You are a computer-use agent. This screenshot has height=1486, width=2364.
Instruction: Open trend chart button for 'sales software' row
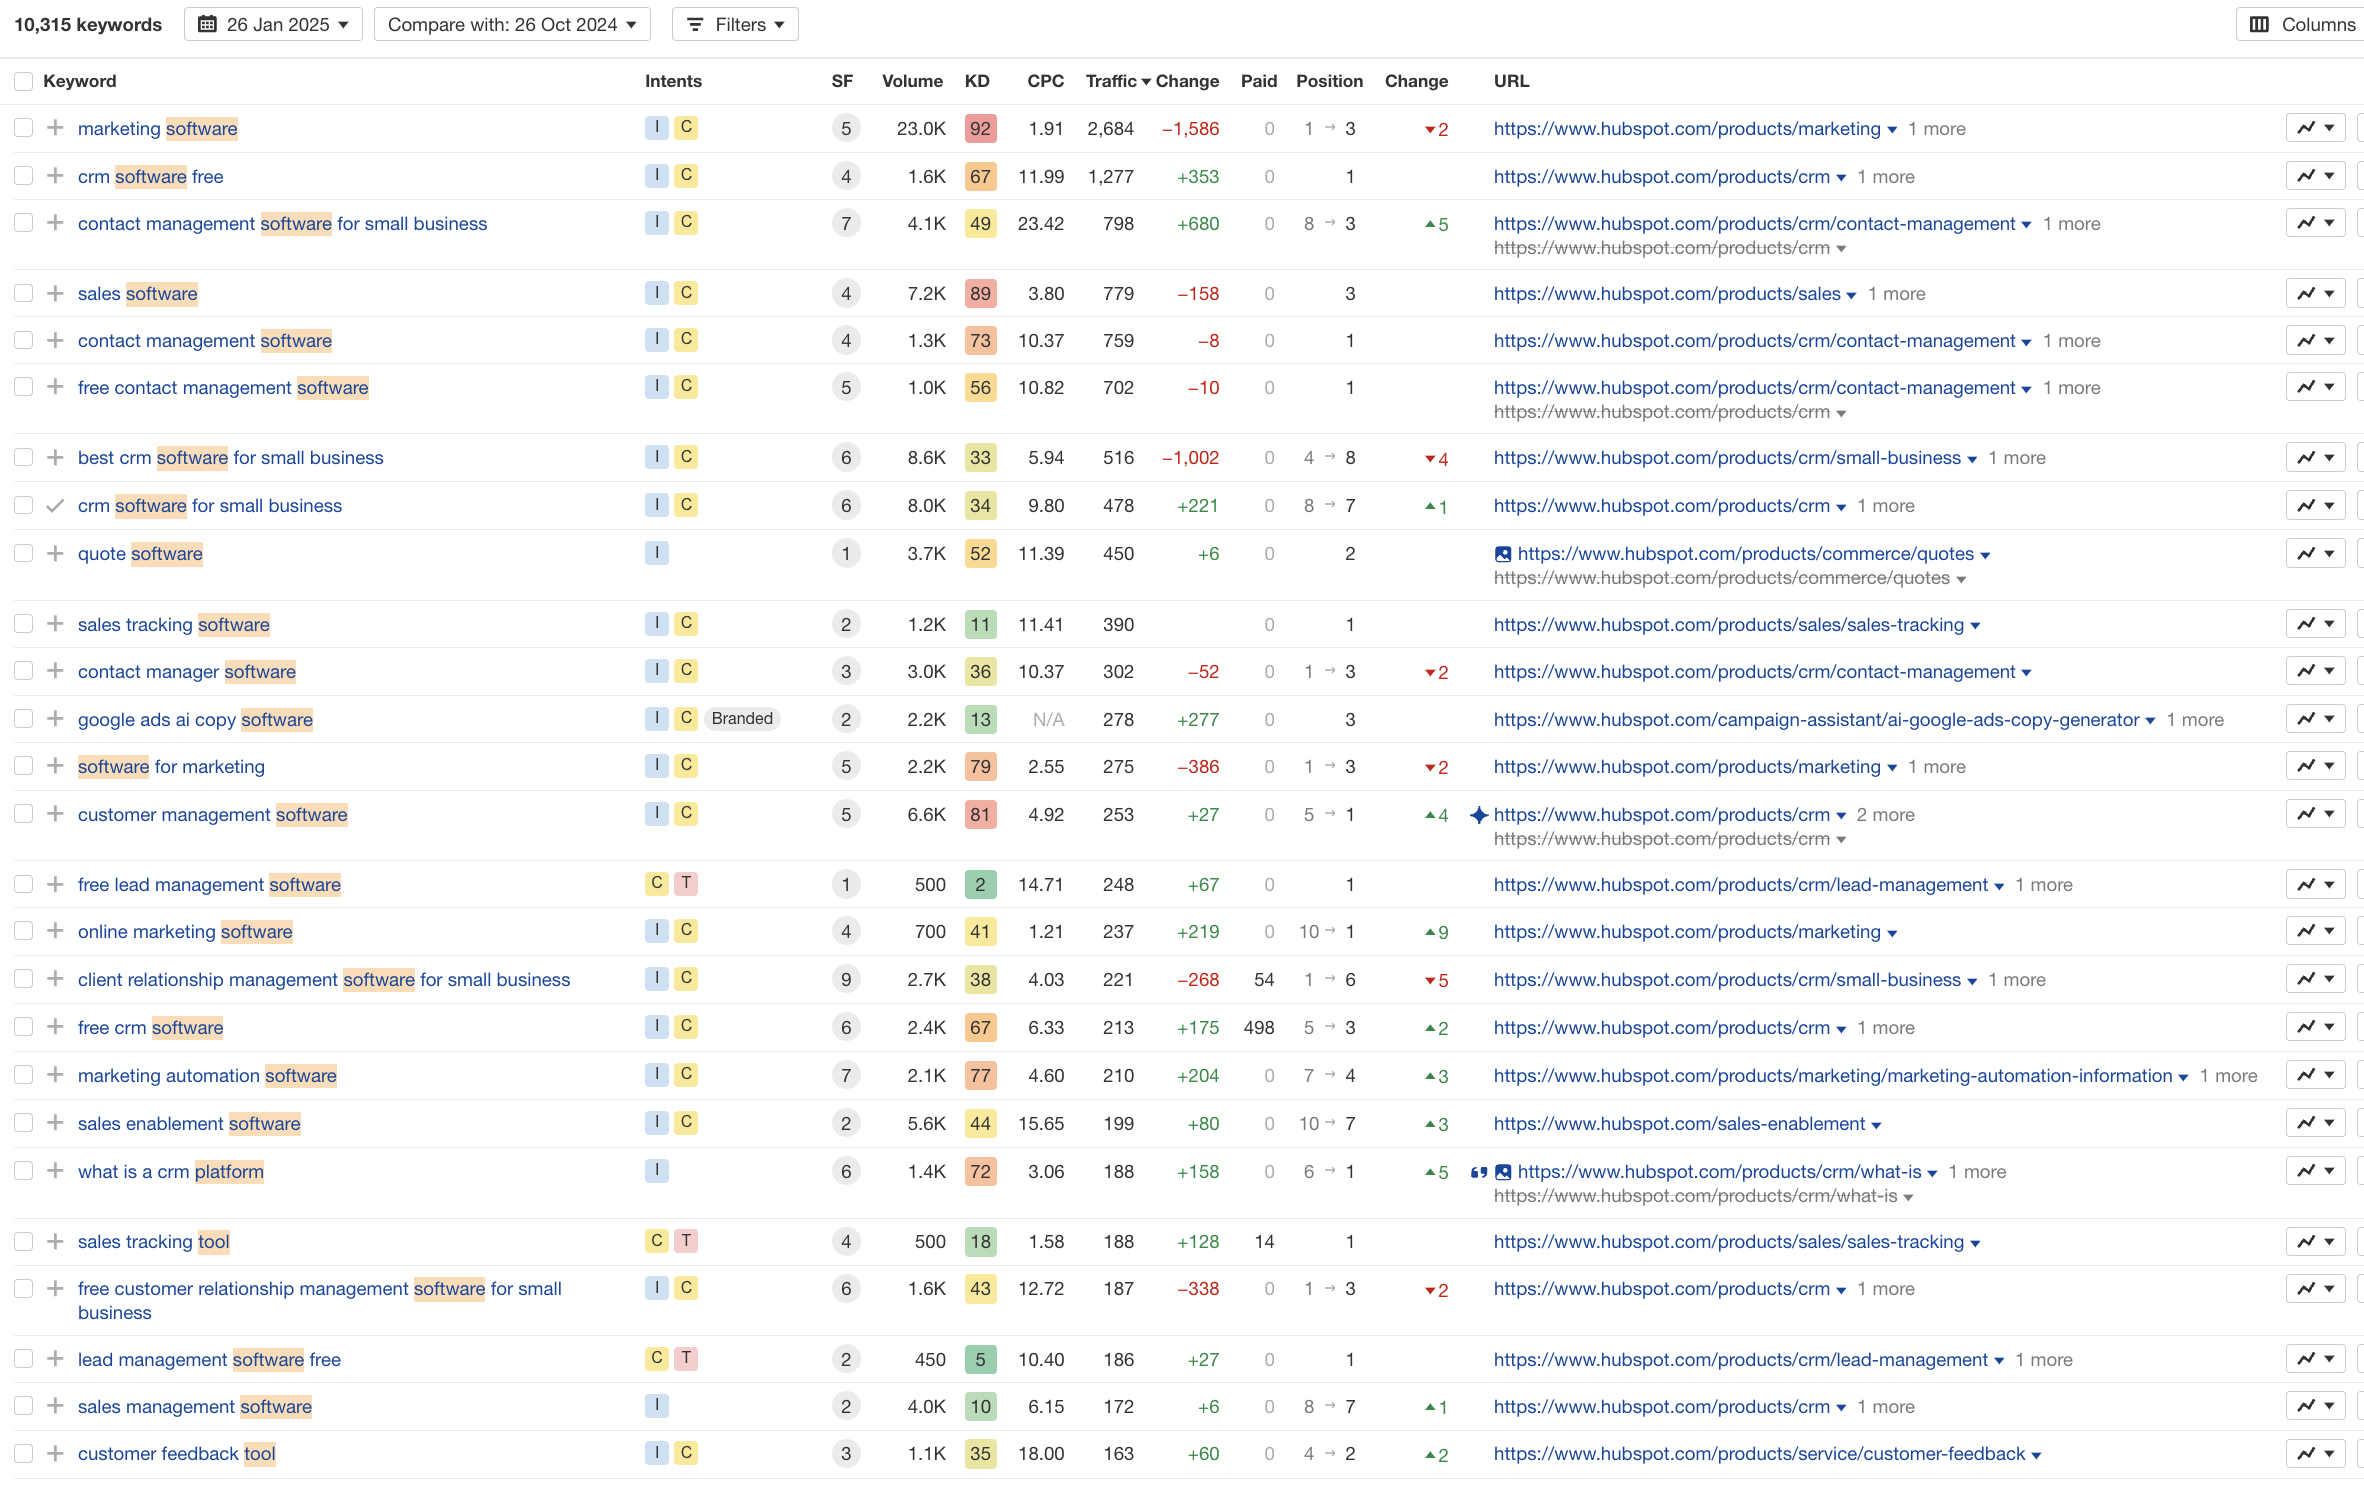coord(2315,293)
